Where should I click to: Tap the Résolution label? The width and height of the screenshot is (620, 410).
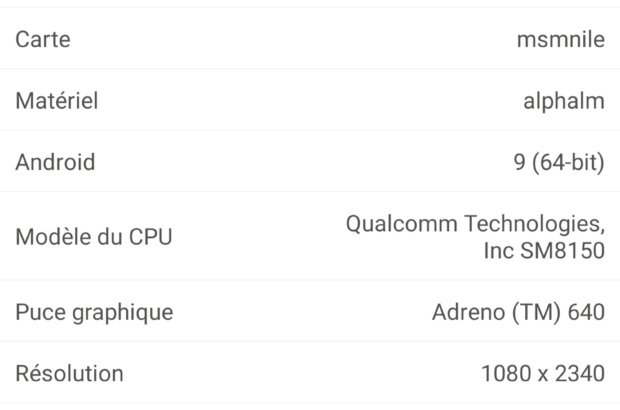point(69,374)
